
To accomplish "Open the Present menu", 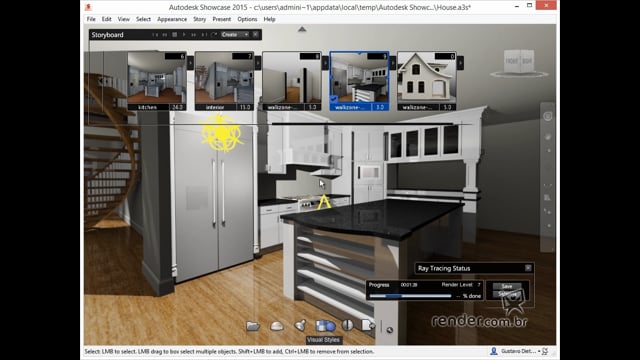I will (222, 19).
